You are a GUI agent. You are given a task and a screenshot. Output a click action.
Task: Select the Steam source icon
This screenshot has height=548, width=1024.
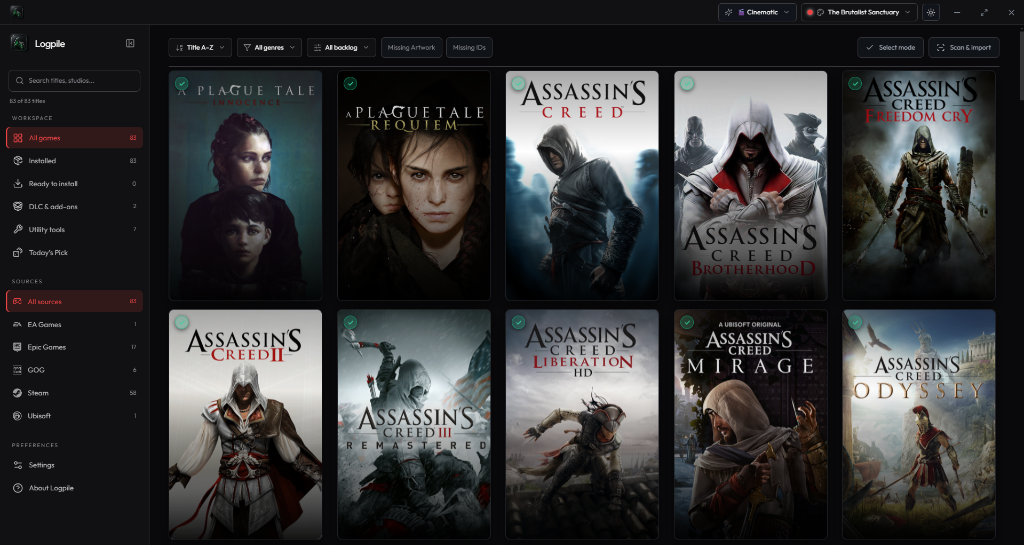click(18, 393)
